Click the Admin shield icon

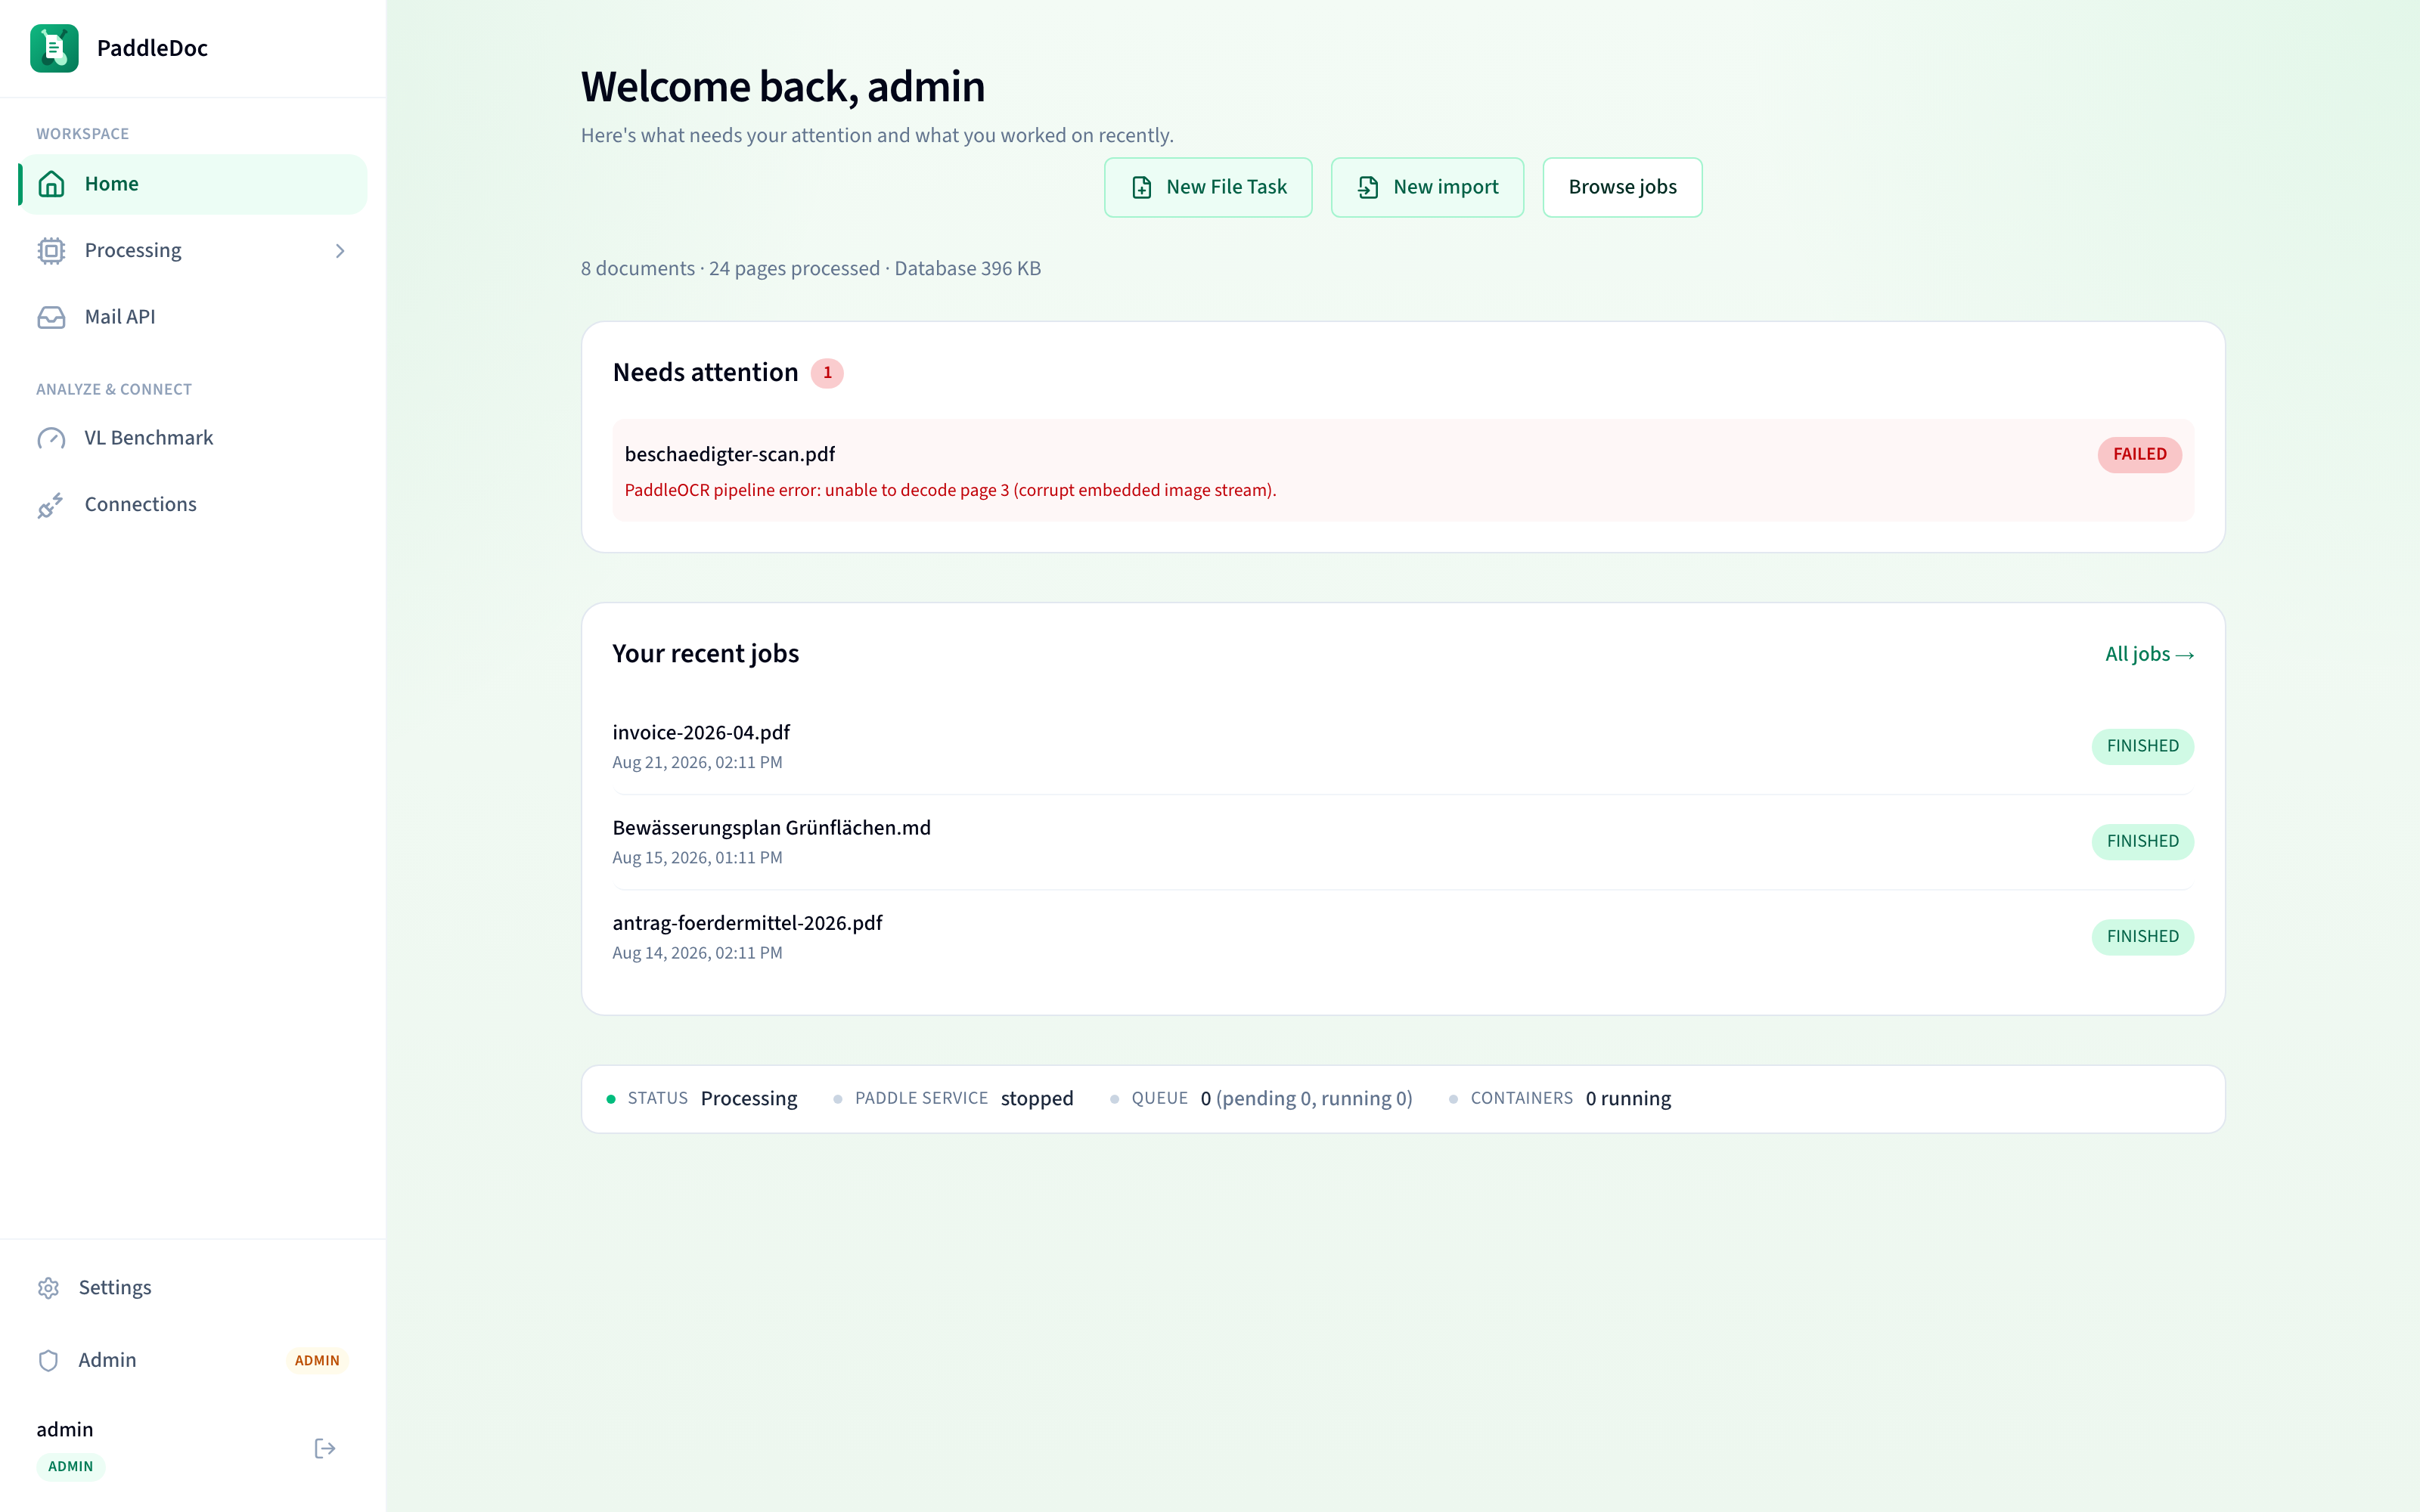[x=48, y=1360]
